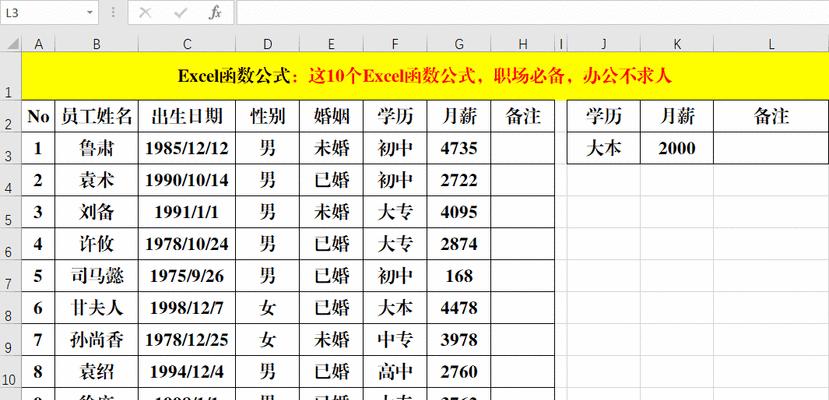The width and height of the screenshot is (829, 400).
Task: Click the salary cell 4478
Action: pyautogui.click(x=459, y=308)
